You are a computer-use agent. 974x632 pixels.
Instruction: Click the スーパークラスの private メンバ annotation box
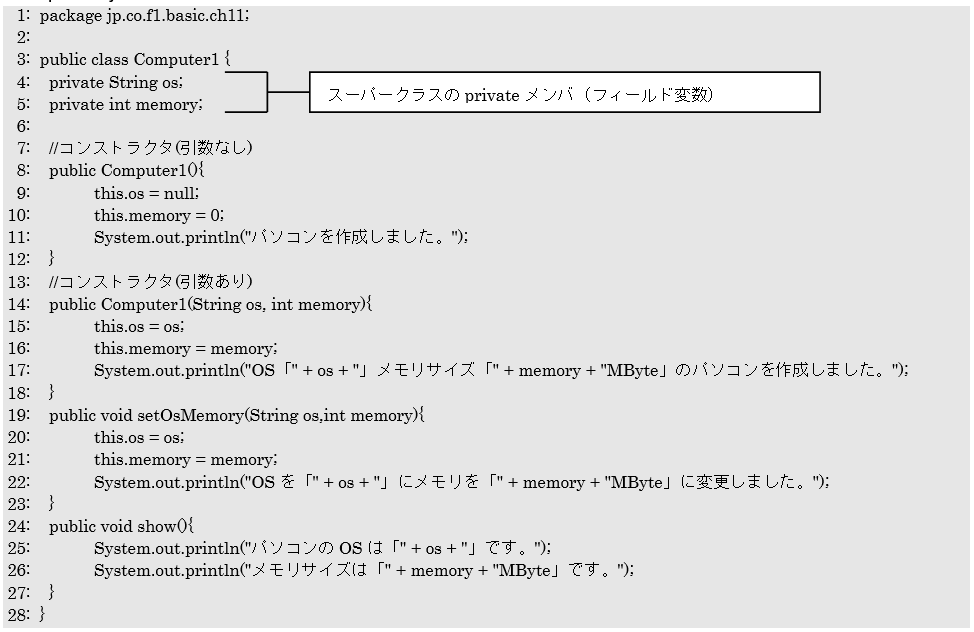564,94
